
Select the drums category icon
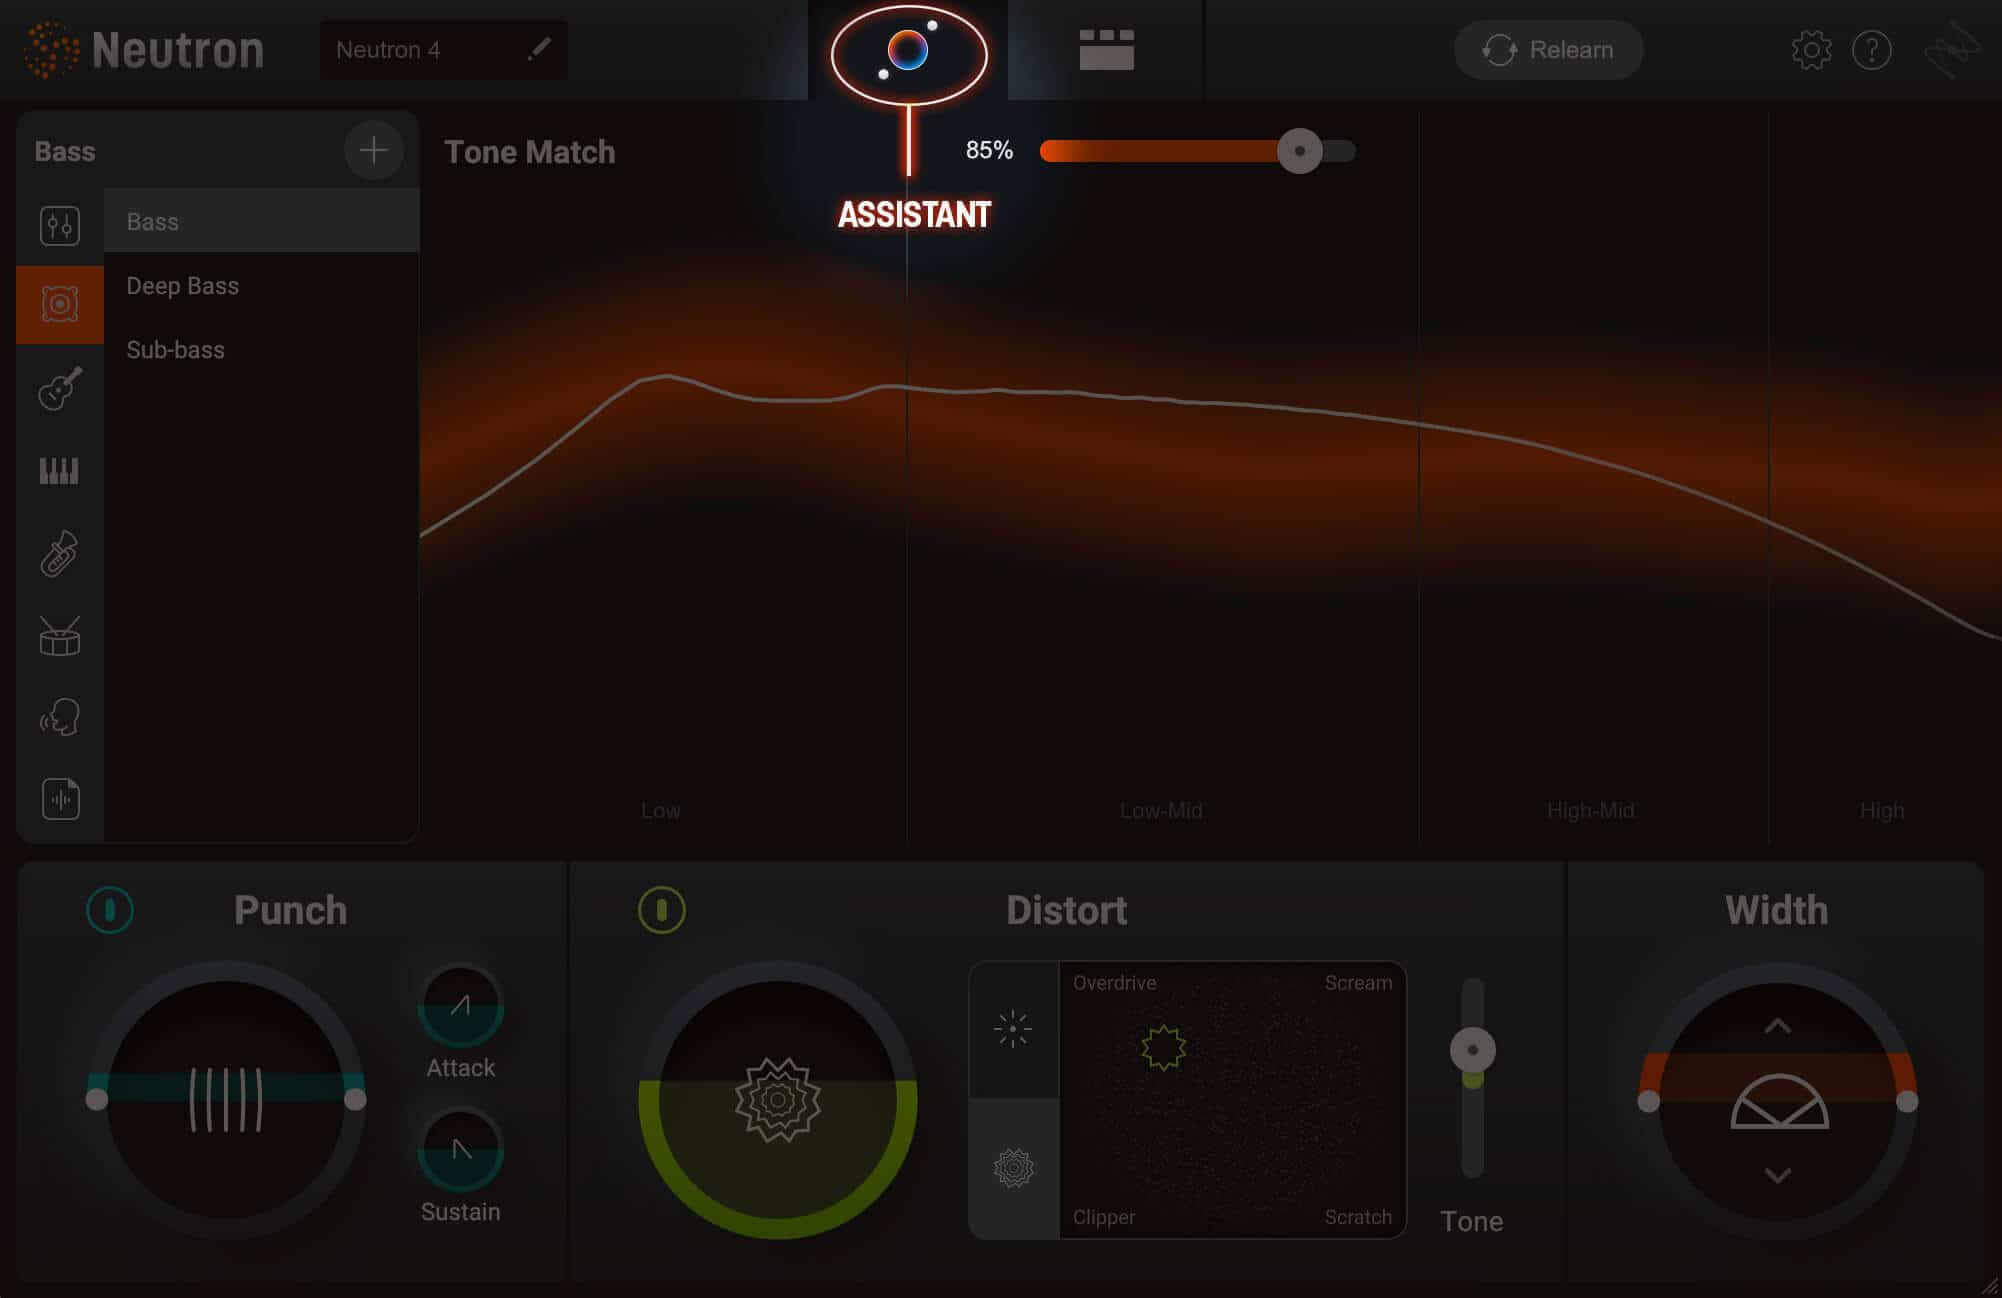(59, 636)
